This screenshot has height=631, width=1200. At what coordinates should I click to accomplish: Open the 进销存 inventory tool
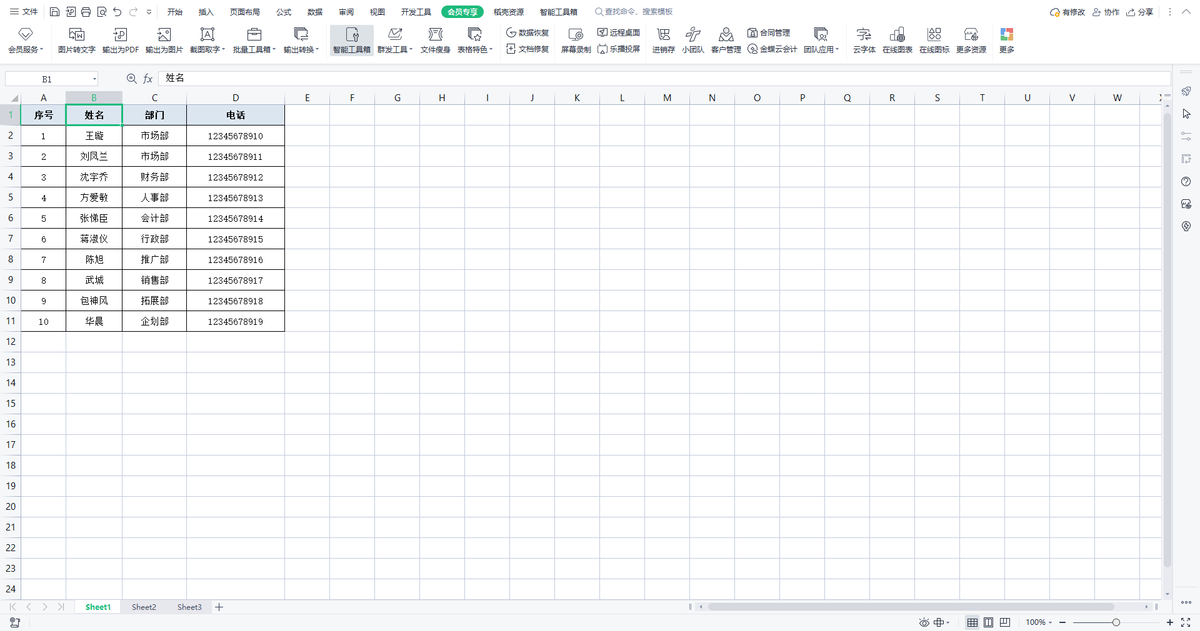(663, 41)
